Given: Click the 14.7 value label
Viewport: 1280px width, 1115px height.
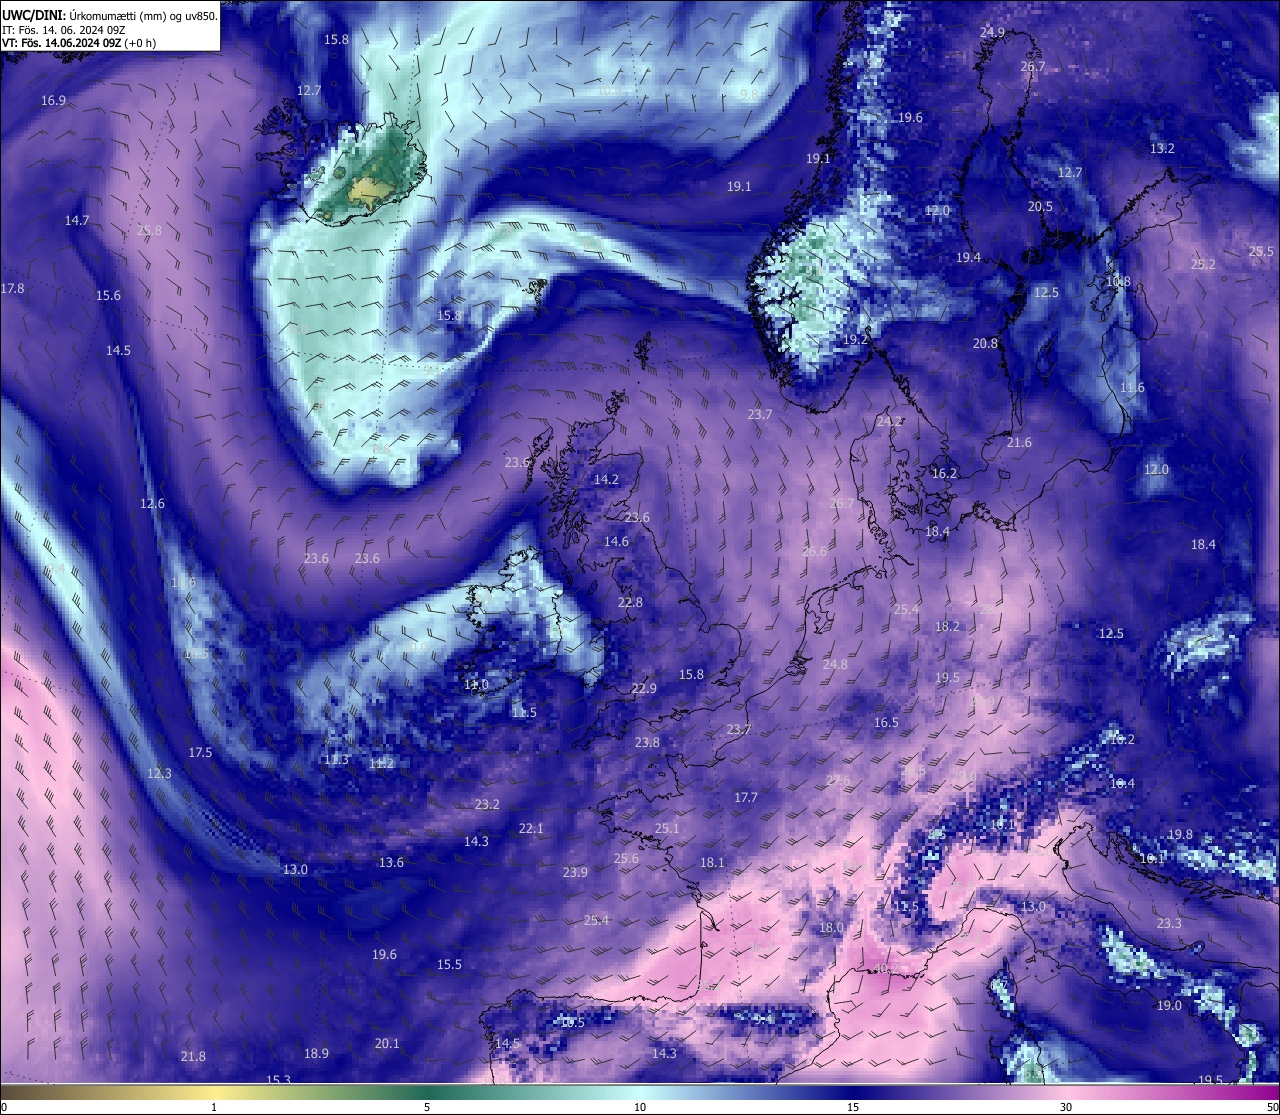Looking at the screenshot, I should 77,220.
